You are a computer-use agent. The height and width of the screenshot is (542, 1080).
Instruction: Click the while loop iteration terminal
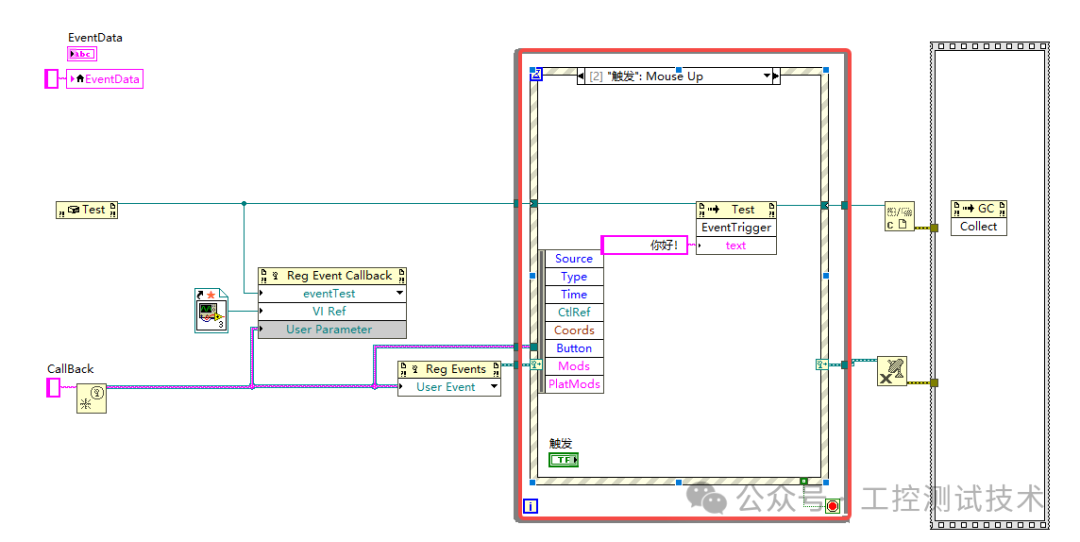(x=530, y=506)
